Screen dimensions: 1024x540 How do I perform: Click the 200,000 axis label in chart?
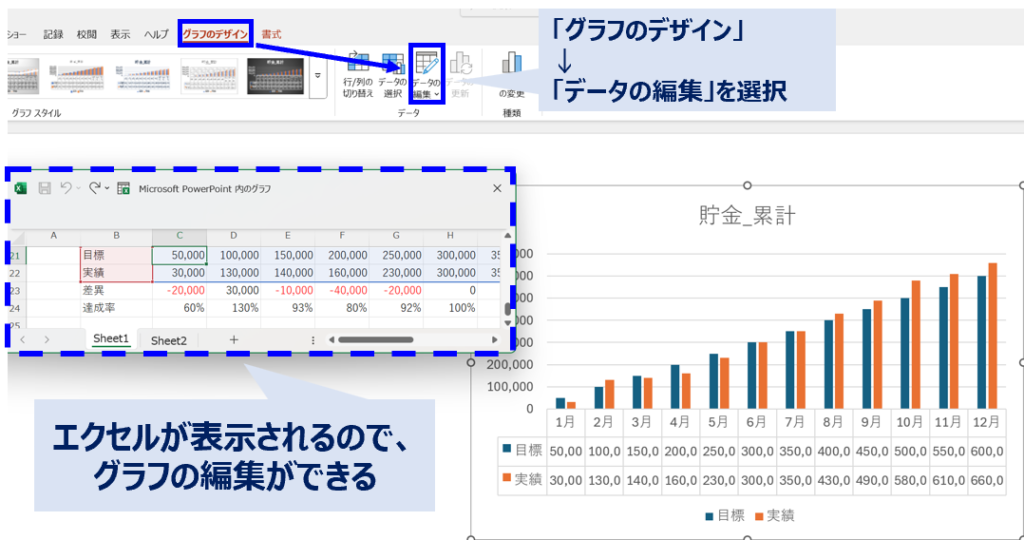coord(510,366)
